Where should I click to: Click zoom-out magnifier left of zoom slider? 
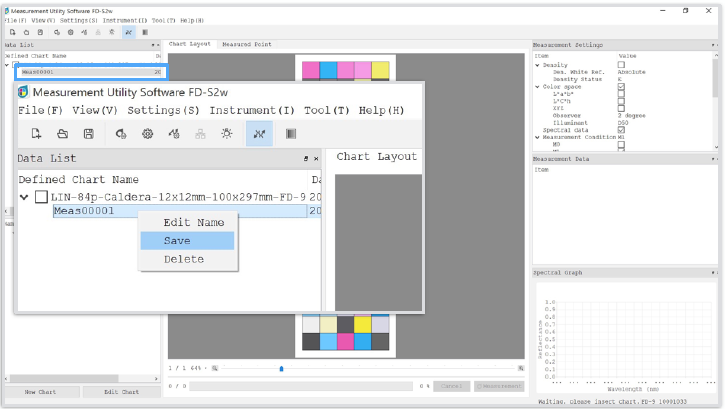tap(215, 368)
